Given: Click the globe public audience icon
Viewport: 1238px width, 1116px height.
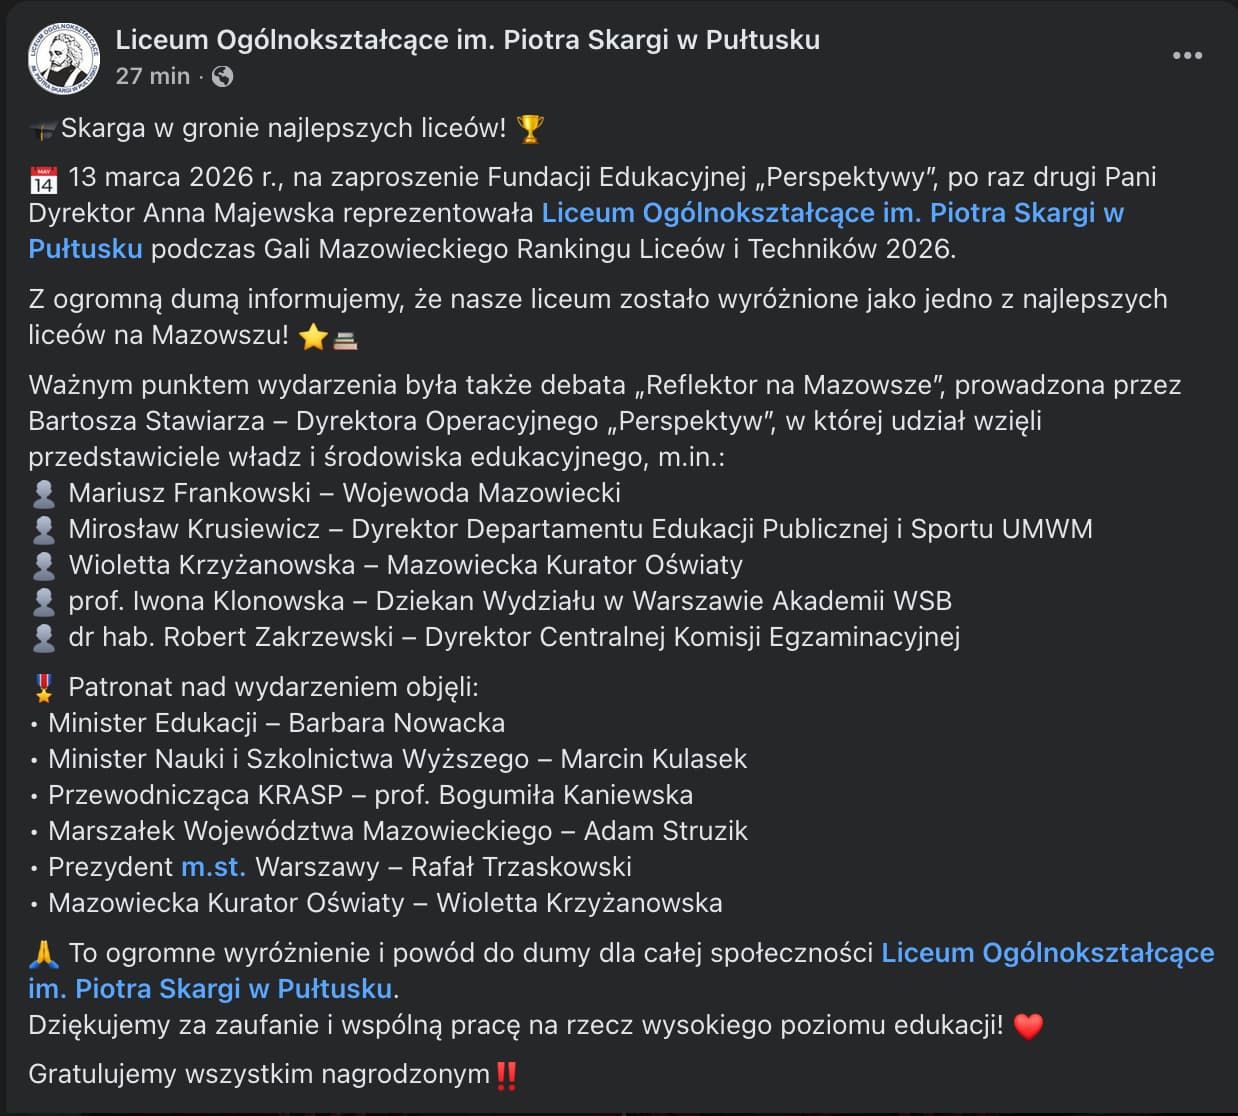Looking at the screenshot, I should click(223, 76).
